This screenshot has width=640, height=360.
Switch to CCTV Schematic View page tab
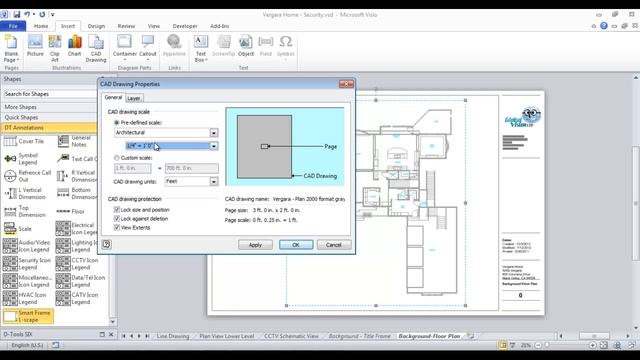click(291, 336)
